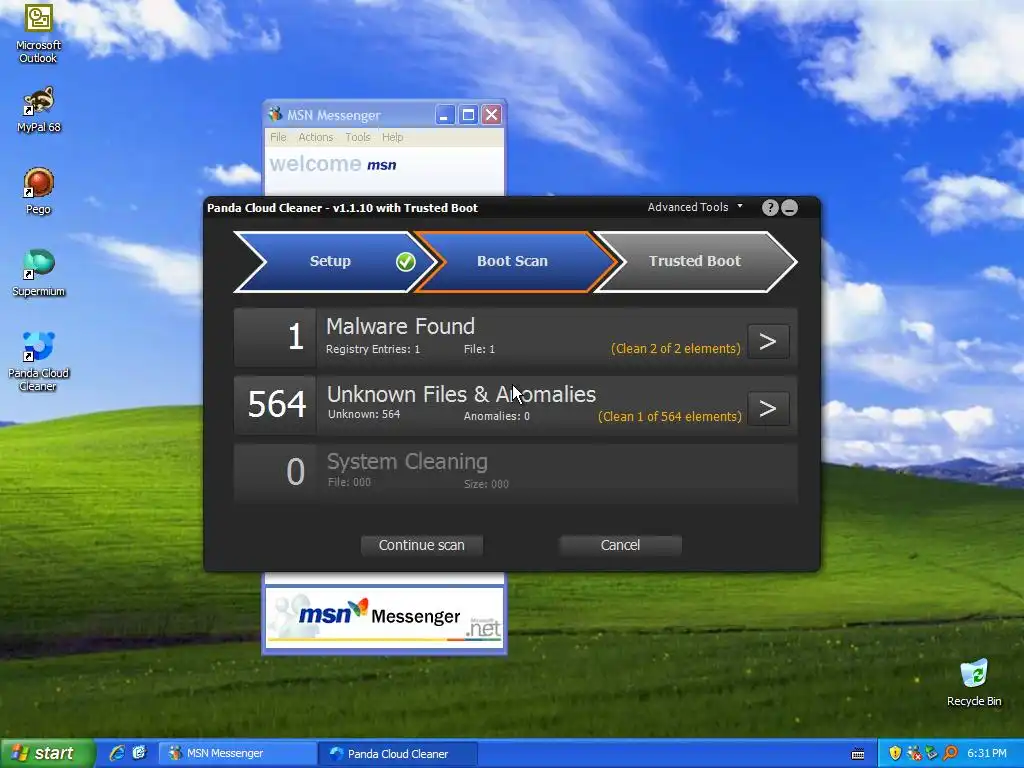This screenshot has height=768, width=1024.
Task: Launch Internet Explorer from quick launch
Action: (x=117, y=753)
